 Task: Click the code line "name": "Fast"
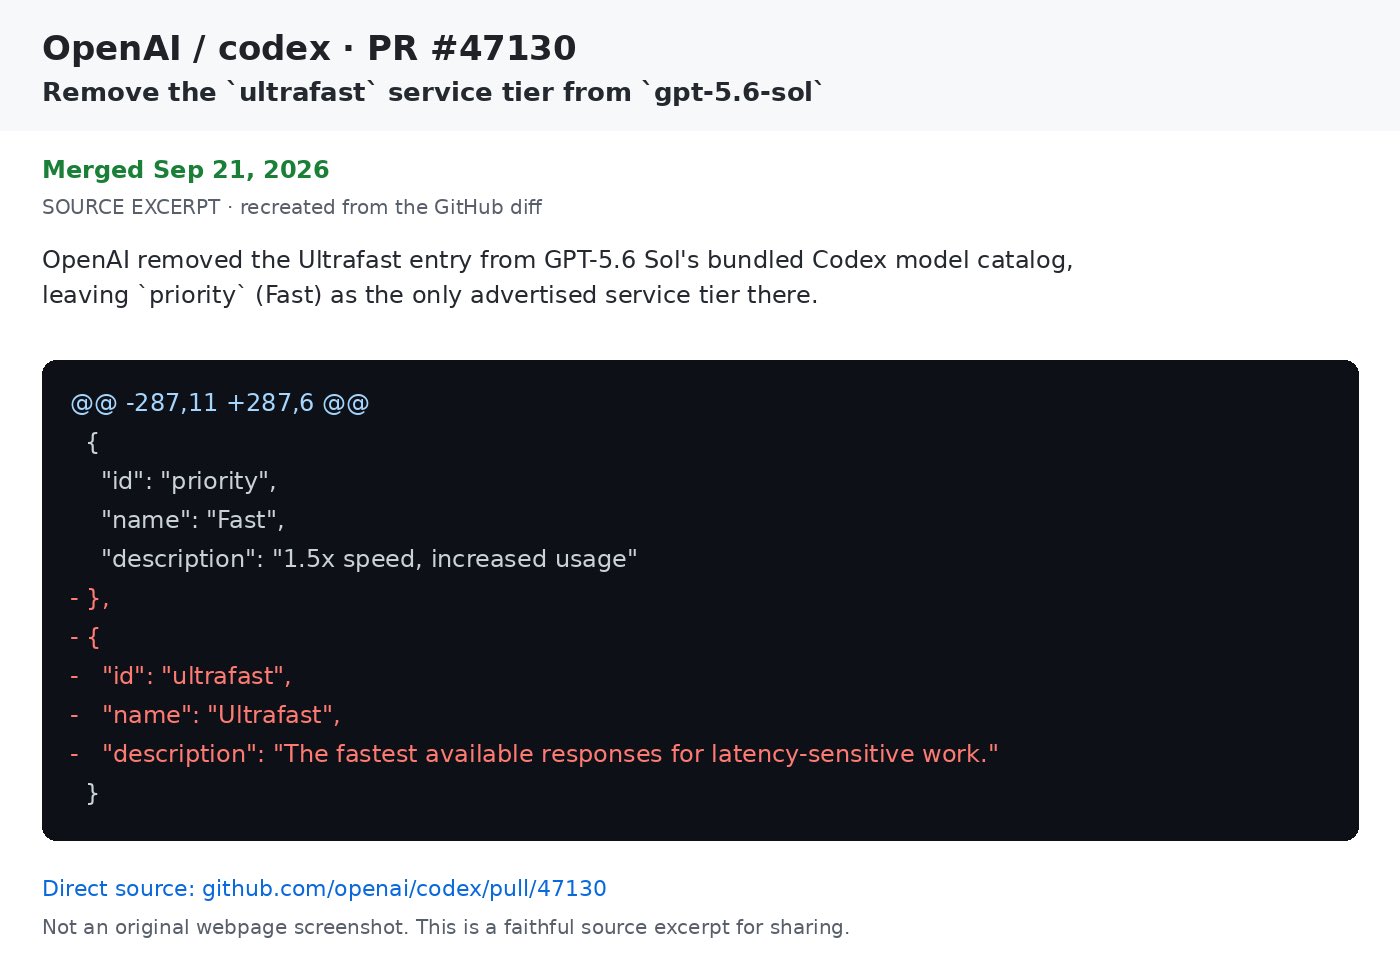point(193,520)
